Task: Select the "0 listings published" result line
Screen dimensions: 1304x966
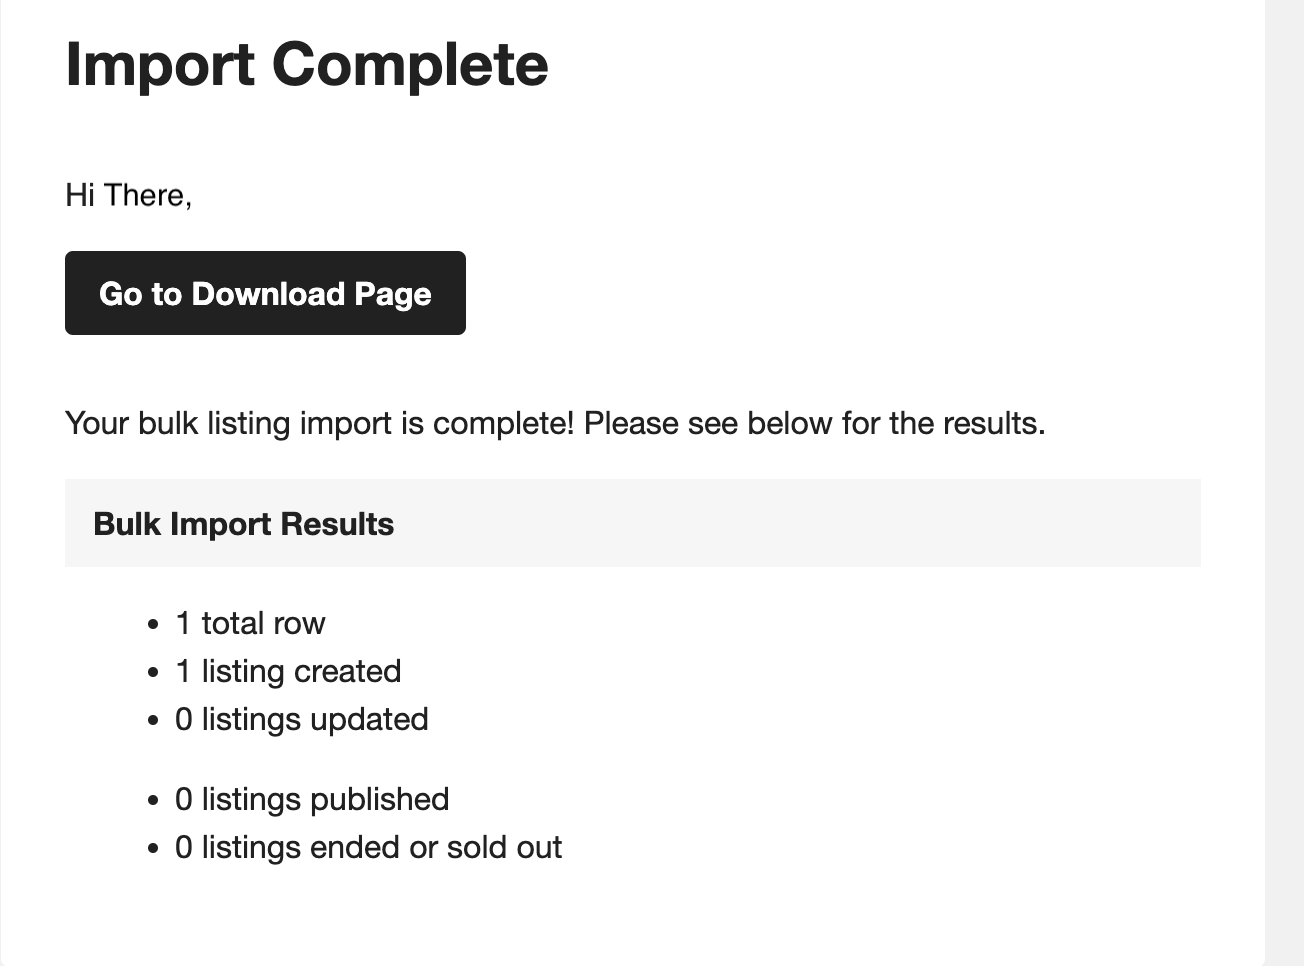Action: tap(311, 799)
